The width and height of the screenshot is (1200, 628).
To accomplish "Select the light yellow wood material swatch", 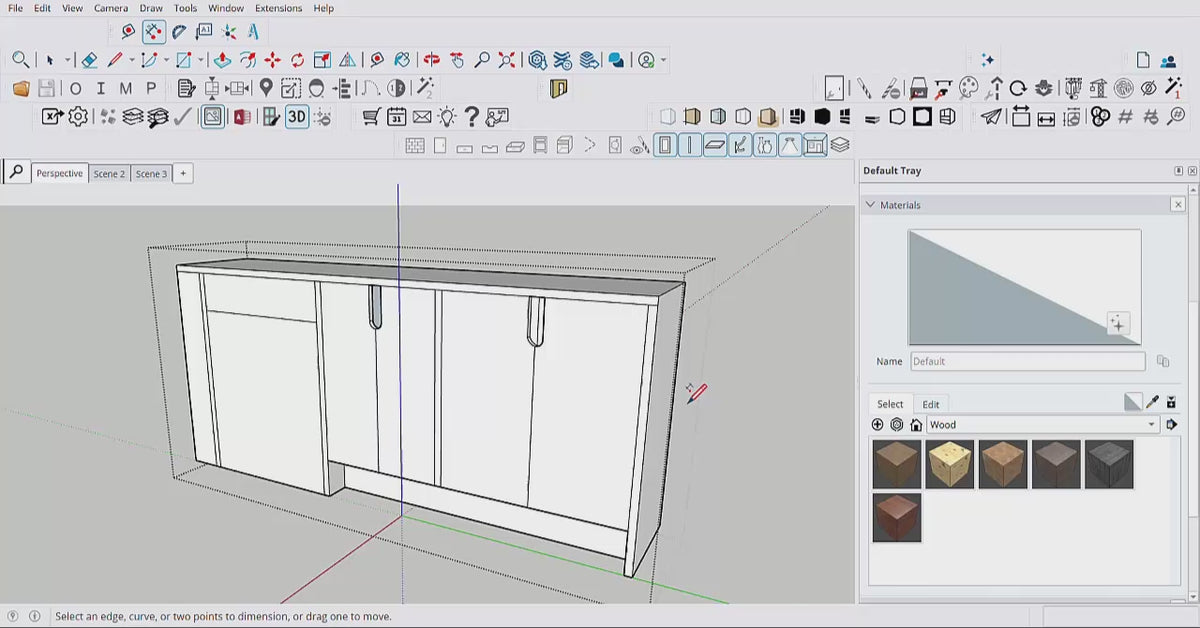I will [x=950, y=464].
